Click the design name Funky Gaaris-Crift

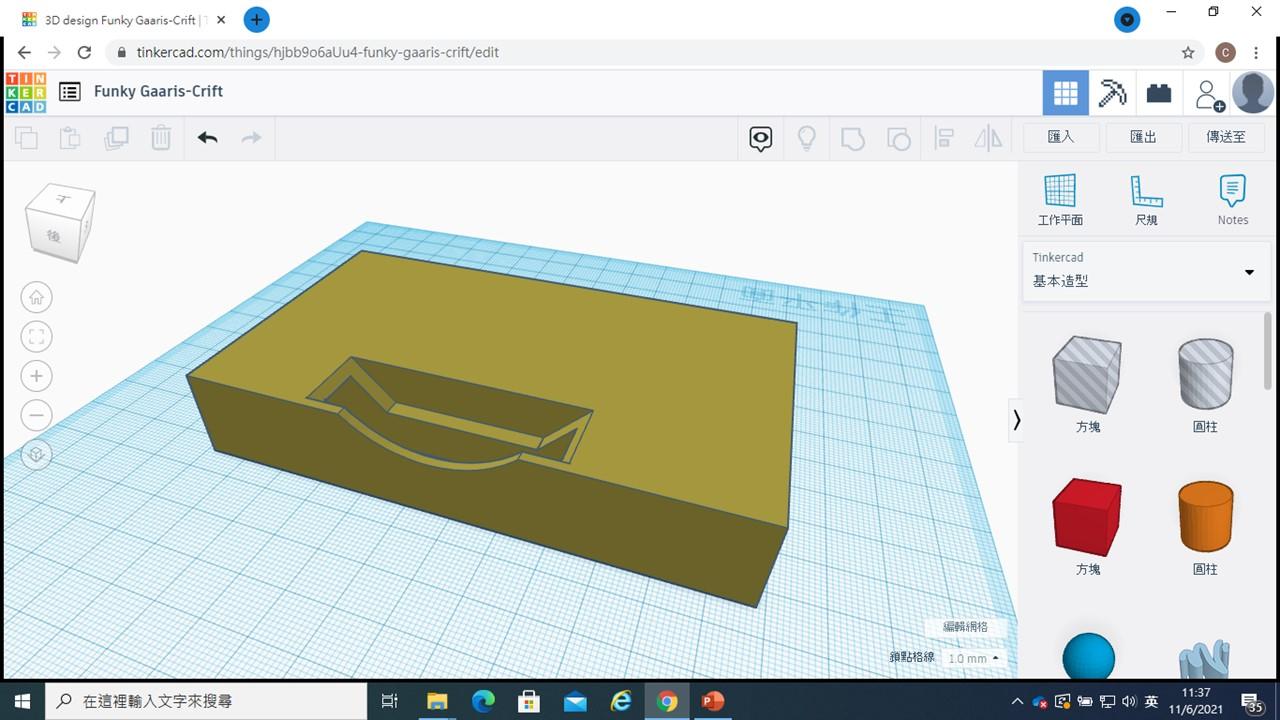(158, 91)
